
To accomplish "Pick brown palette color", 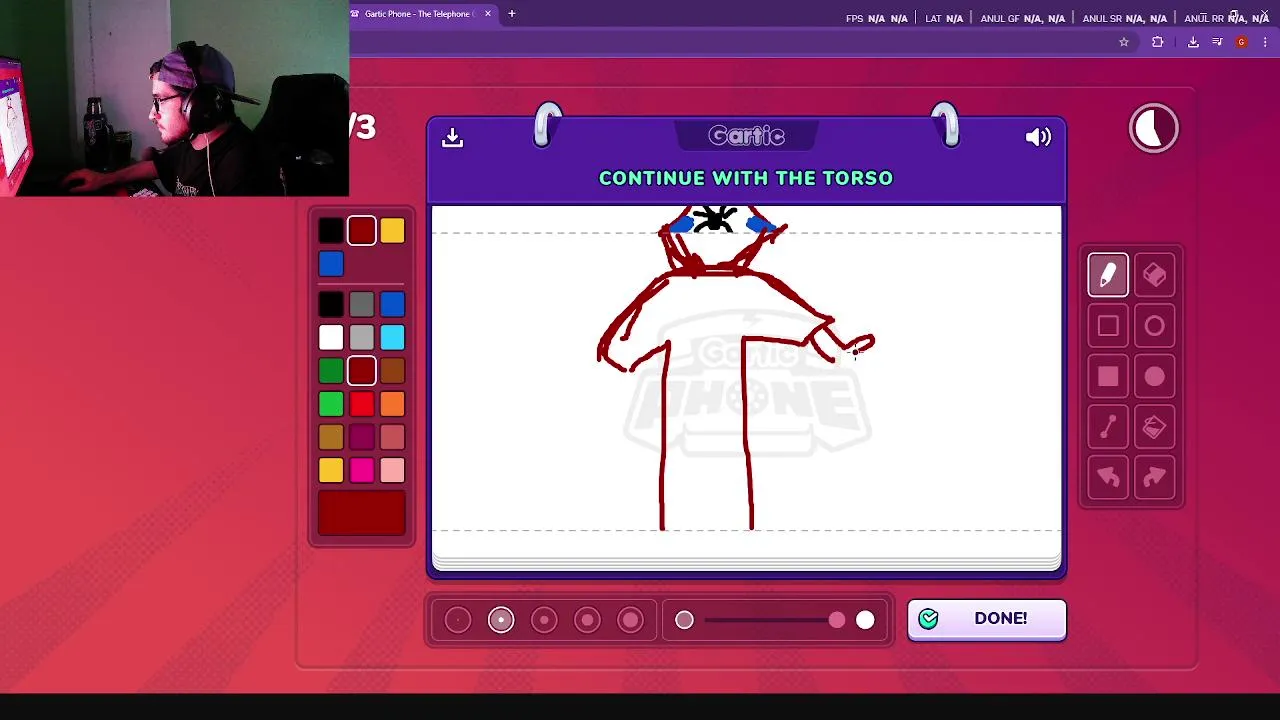I will pyautogui.click(x=392, y=371).
